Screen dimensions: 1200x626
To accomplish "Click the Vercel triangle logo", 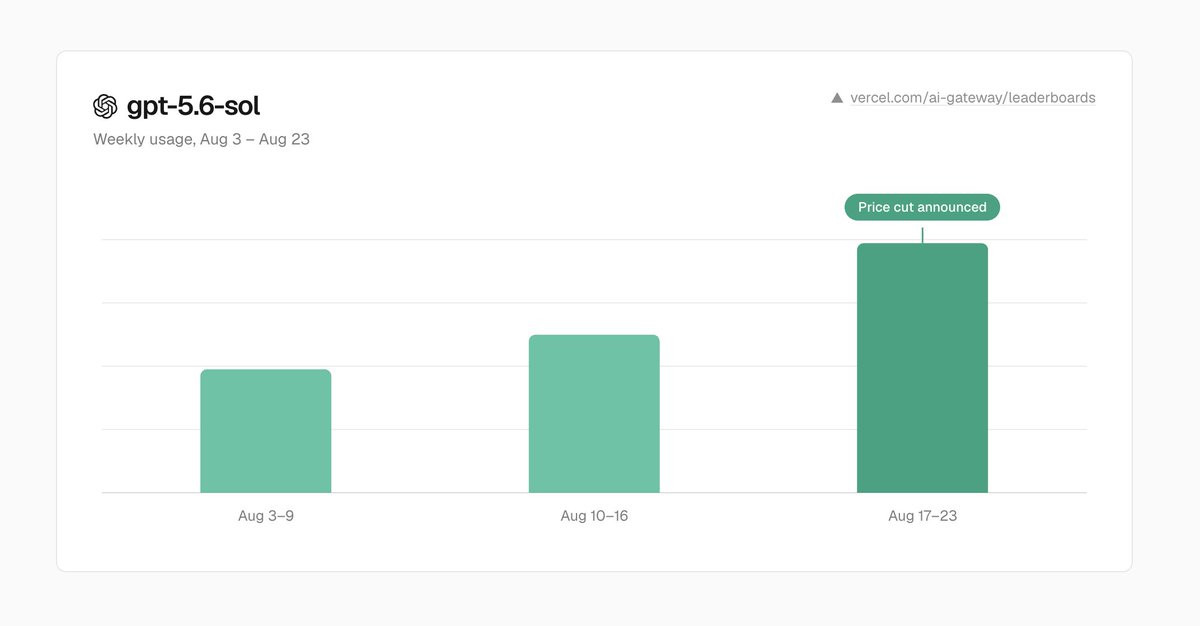I will (x=837, y=98).
